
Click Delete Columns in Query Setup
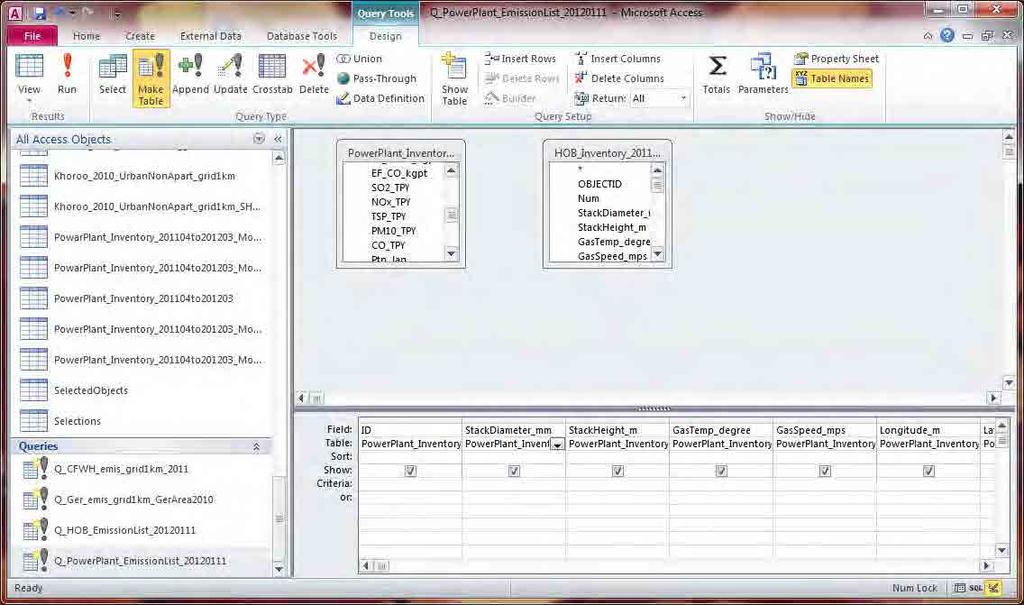619,78
